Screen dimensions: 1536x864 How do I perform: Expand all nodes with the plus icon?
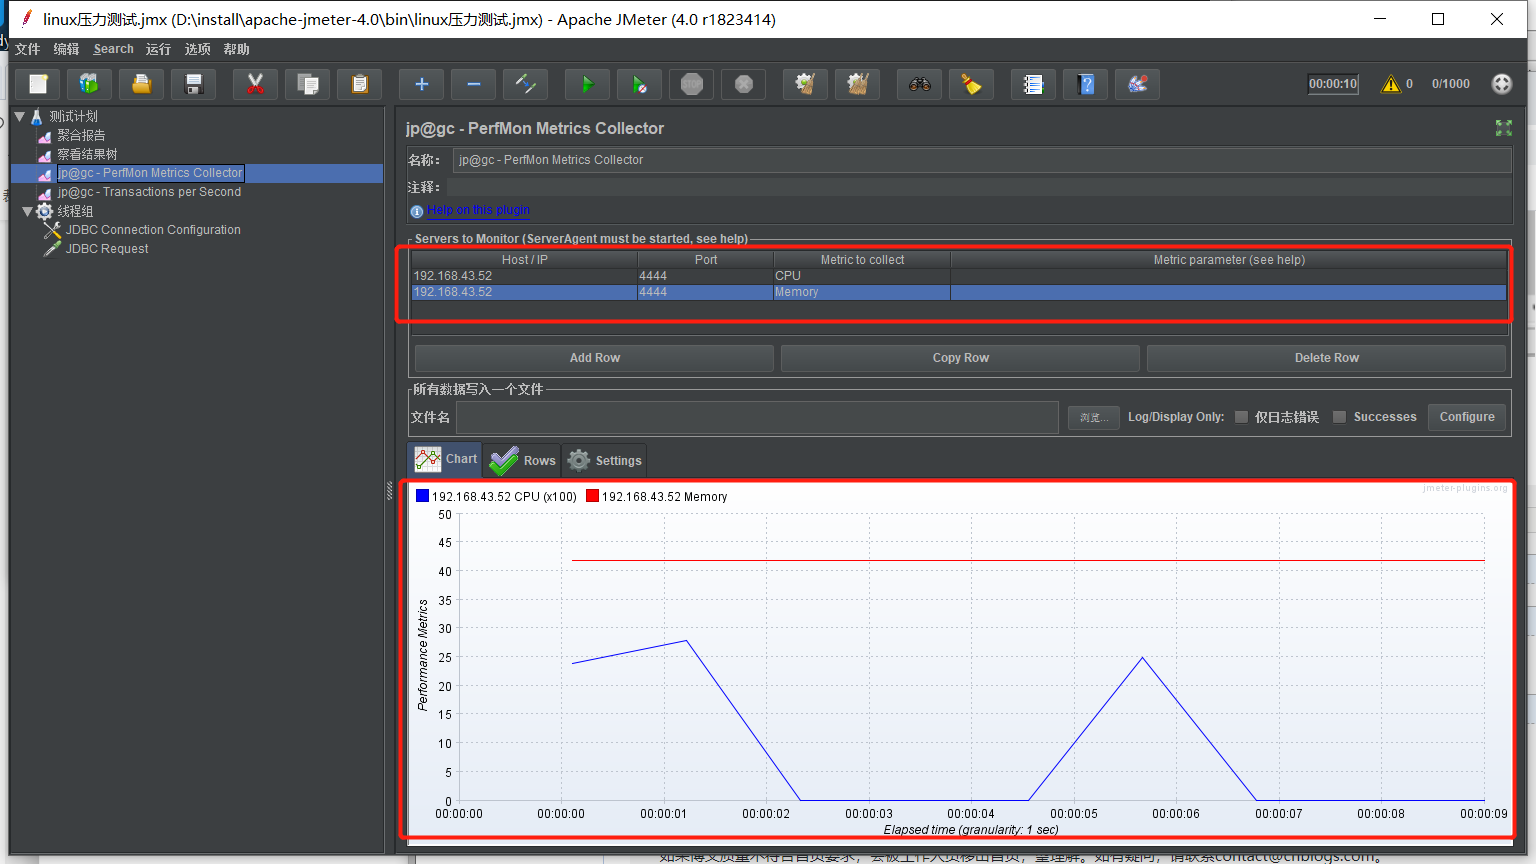tap(422, 85)
